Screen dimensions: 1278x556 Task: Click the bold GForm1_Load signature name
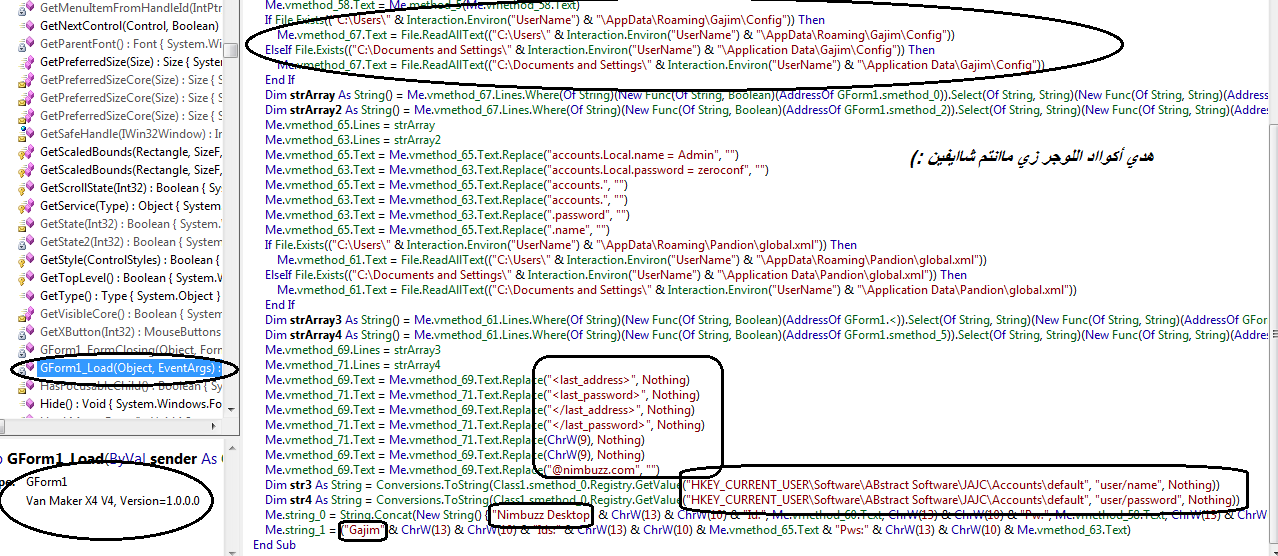coord(56,459)
